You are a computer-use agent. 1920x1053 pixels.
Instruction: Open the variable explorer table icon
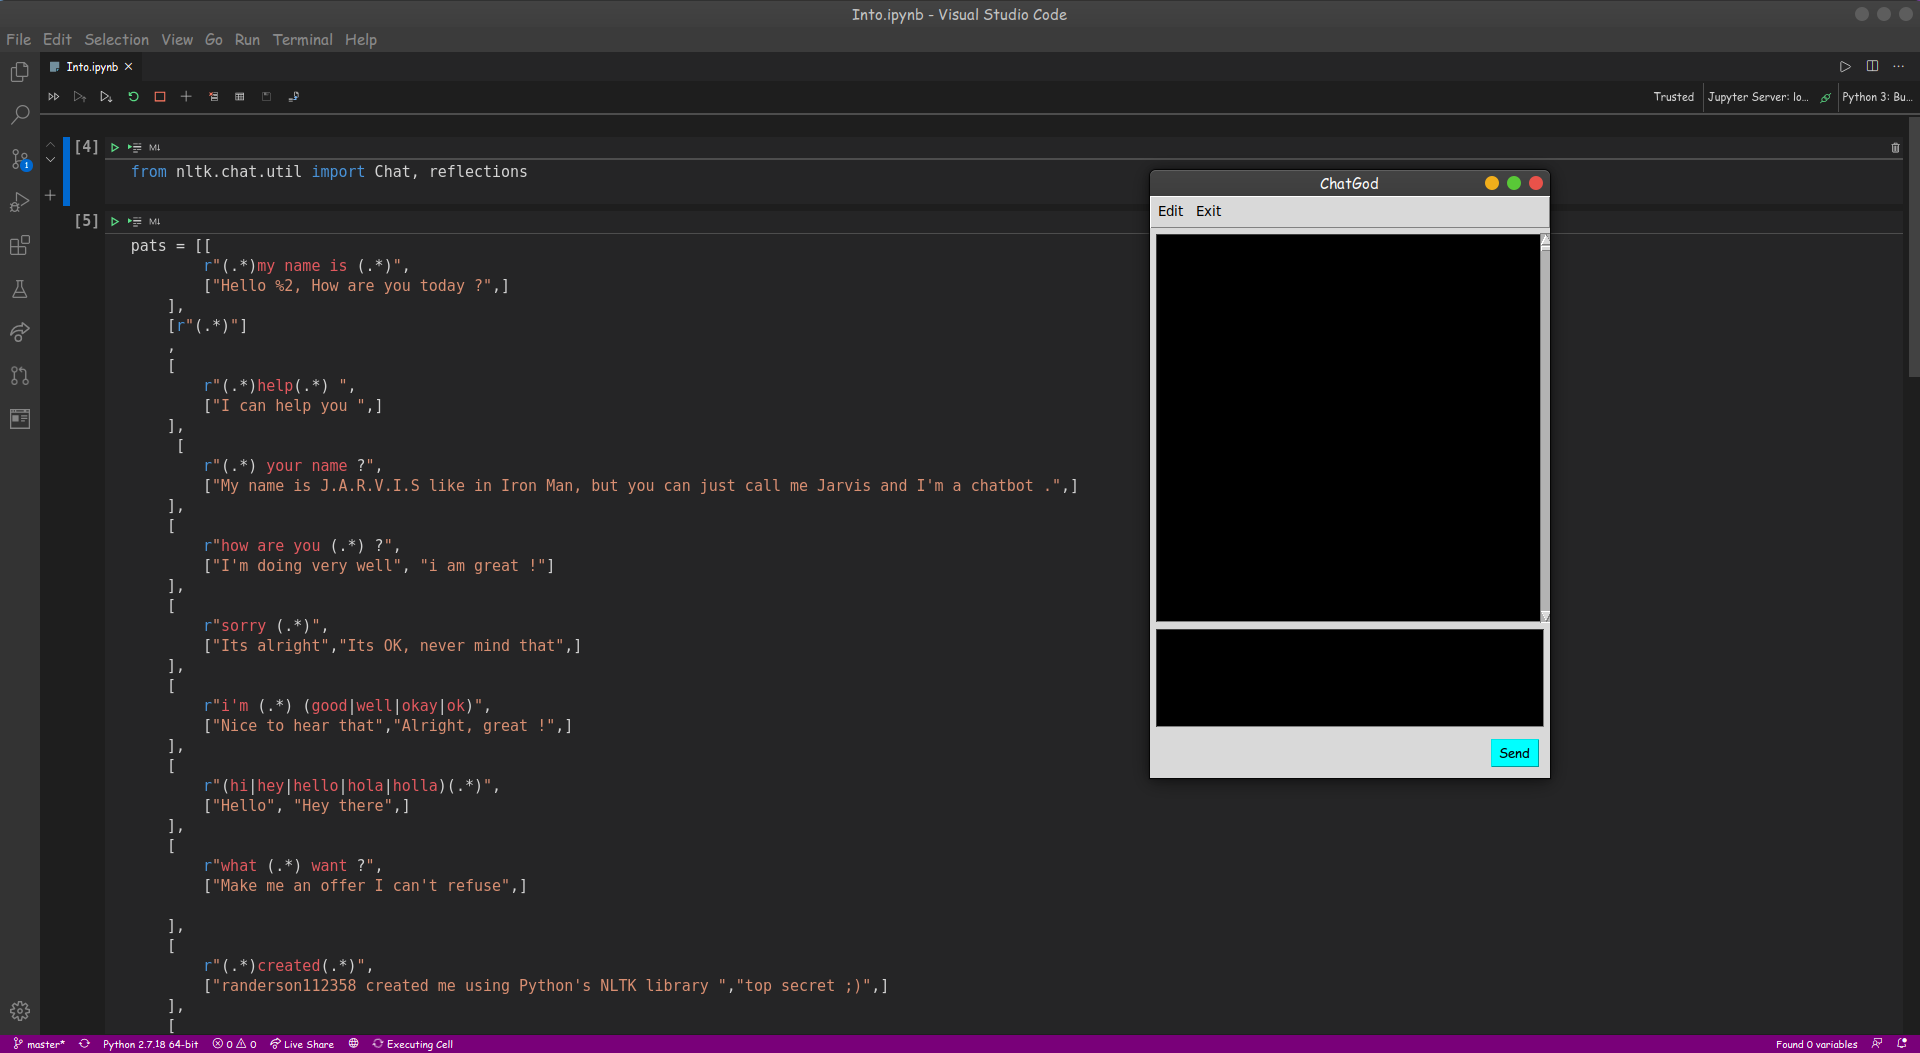click(240, 97)
